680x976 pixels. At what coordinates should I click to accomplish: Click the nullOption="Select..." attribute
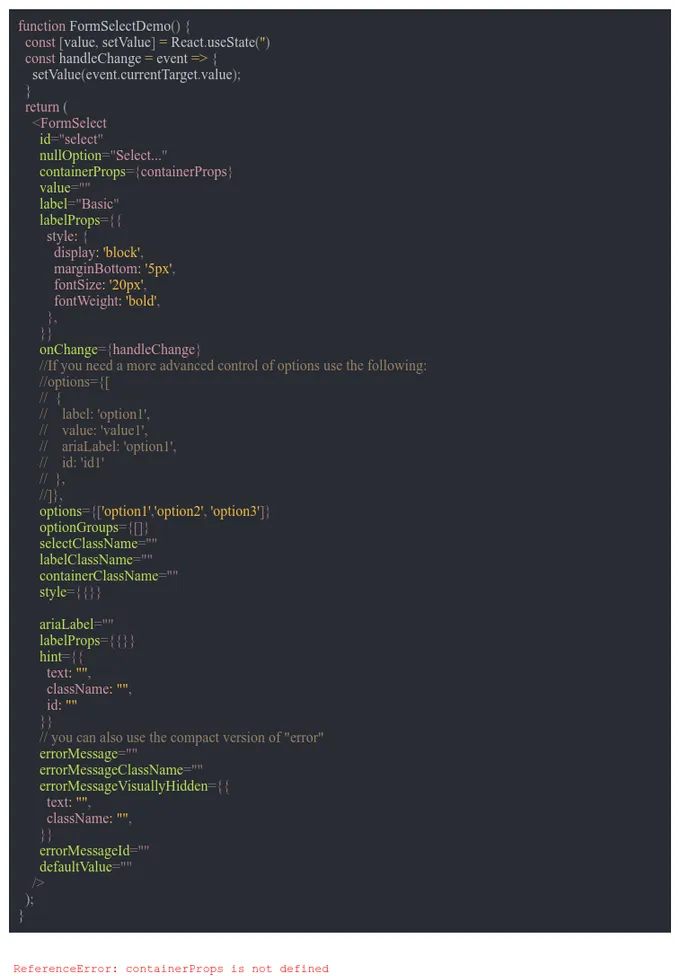pos(103,156)
